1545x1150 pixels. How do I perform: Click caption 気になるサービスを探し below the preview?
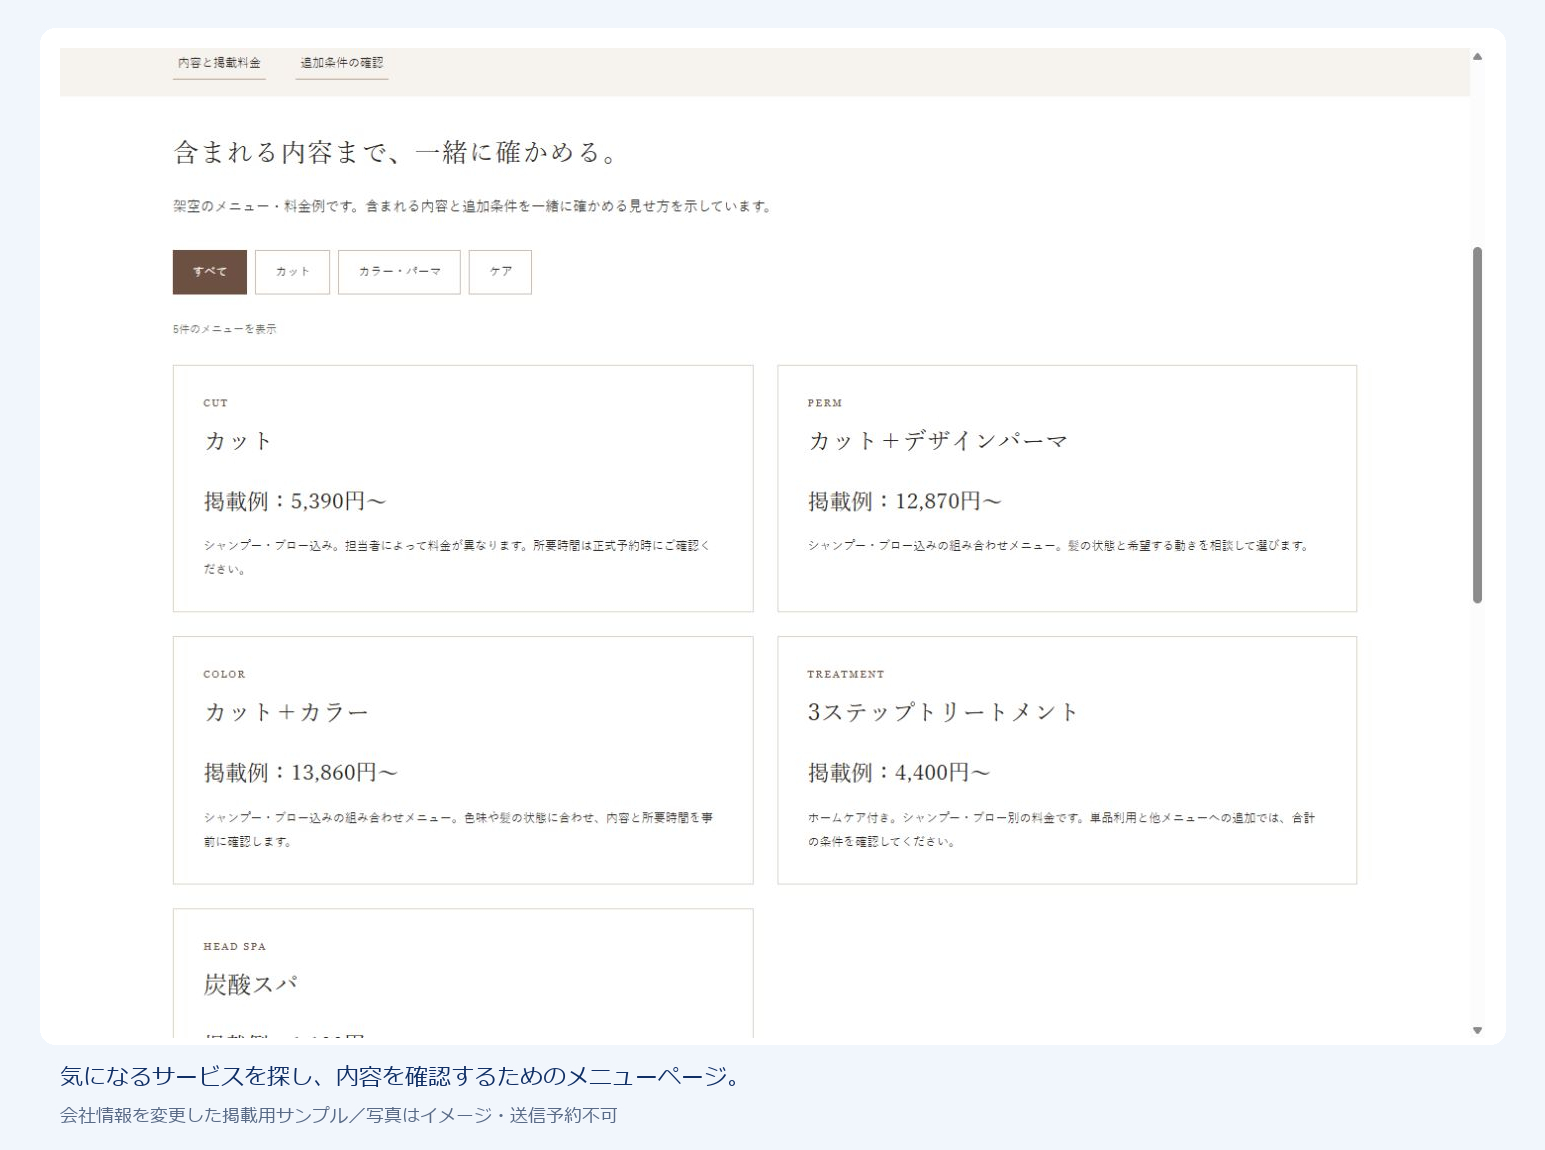pos(403,1076)
